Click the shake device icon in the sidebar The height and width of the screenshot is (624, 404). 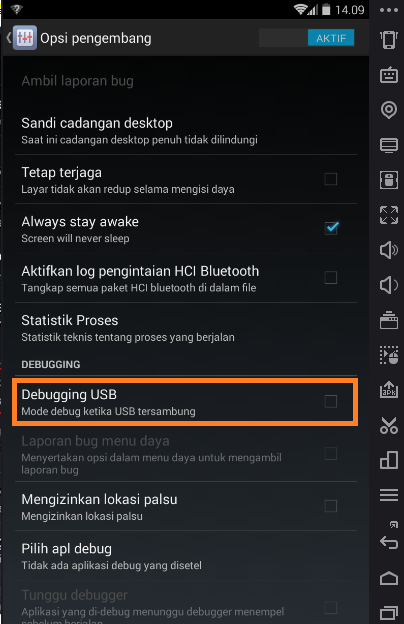[x=389, y=39]
